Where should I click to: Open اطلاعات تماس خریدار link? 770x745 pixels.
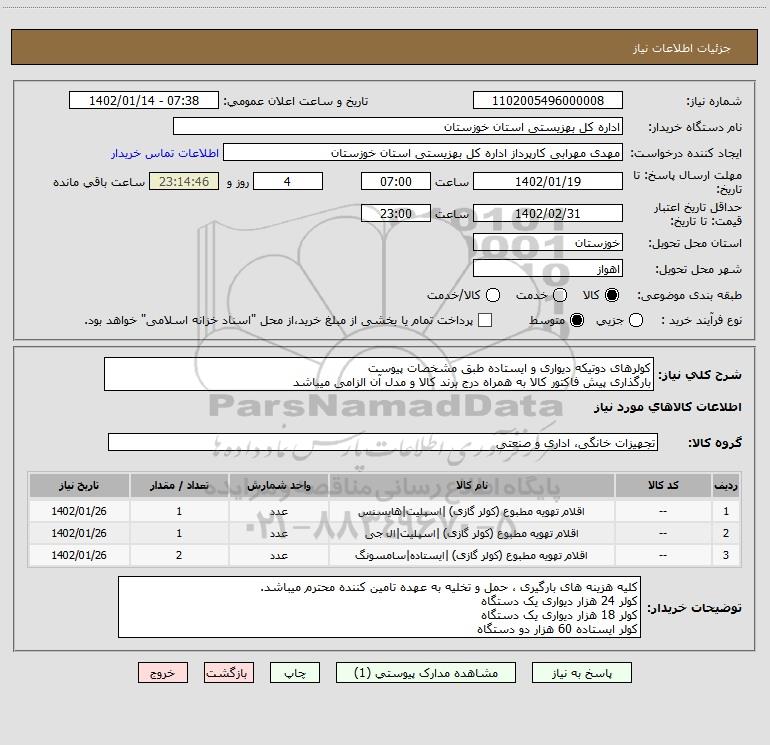165,153
